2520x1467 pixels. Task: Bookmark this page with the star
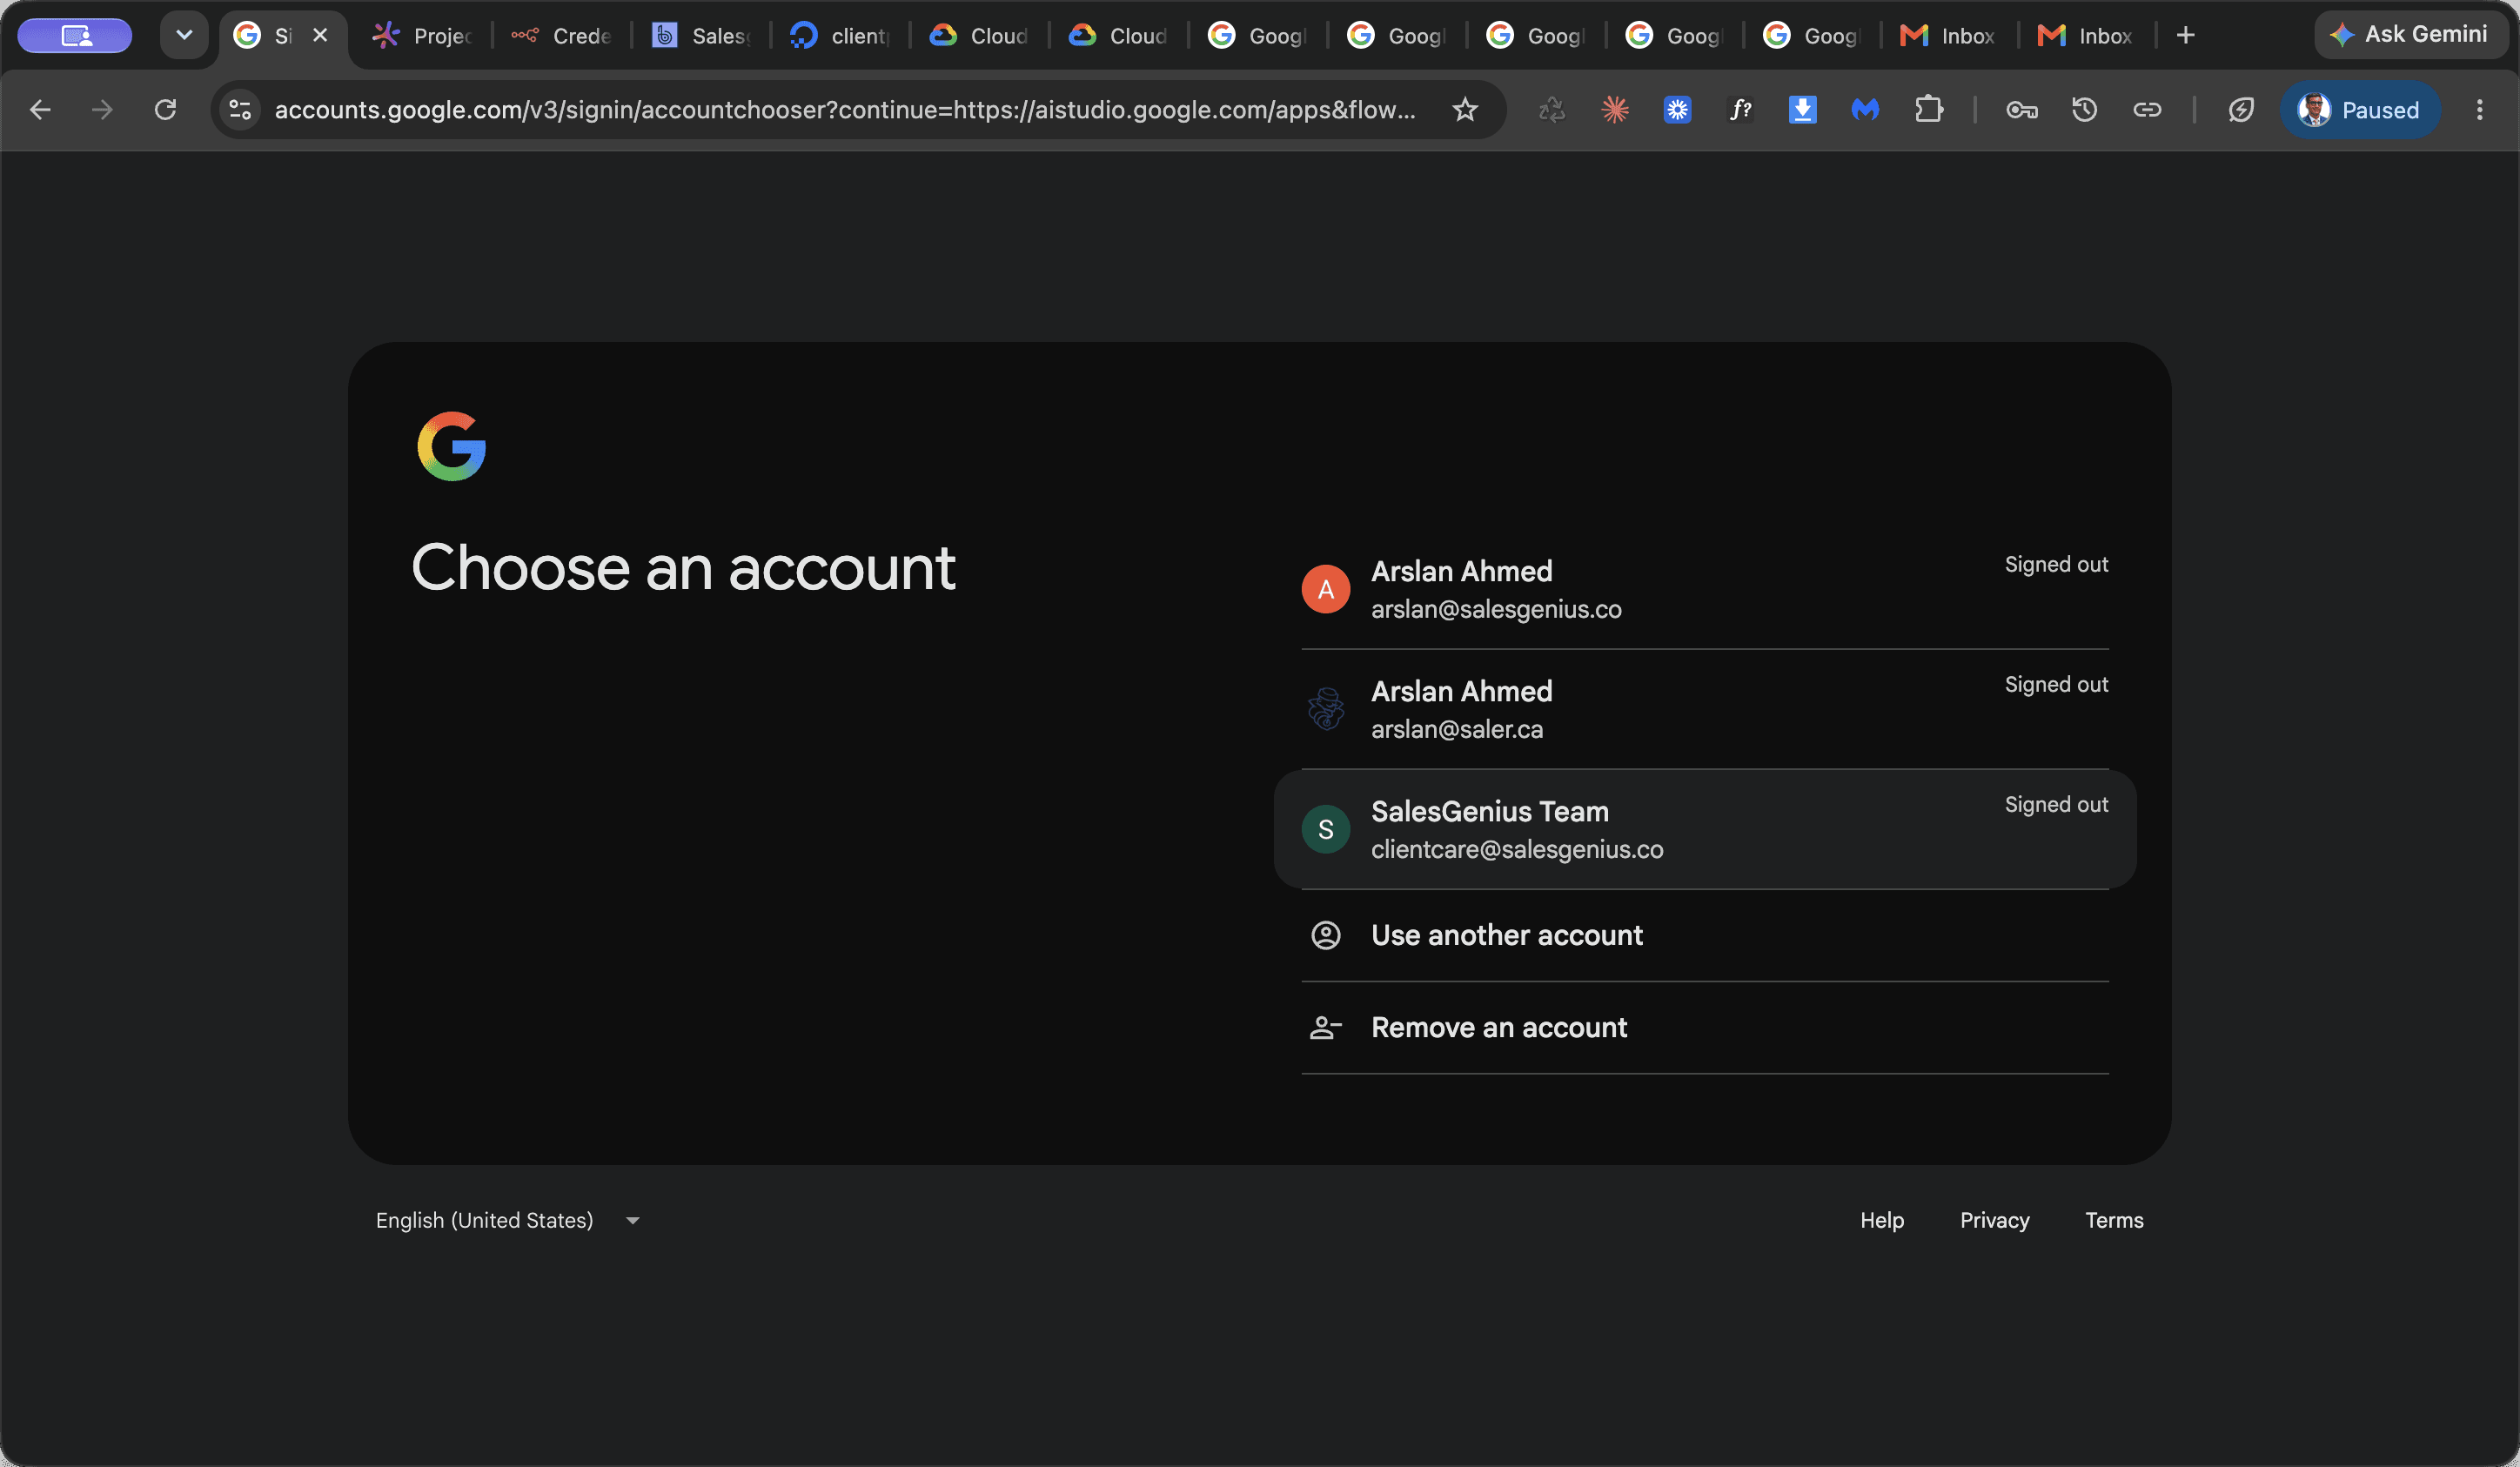(1465, 110)
